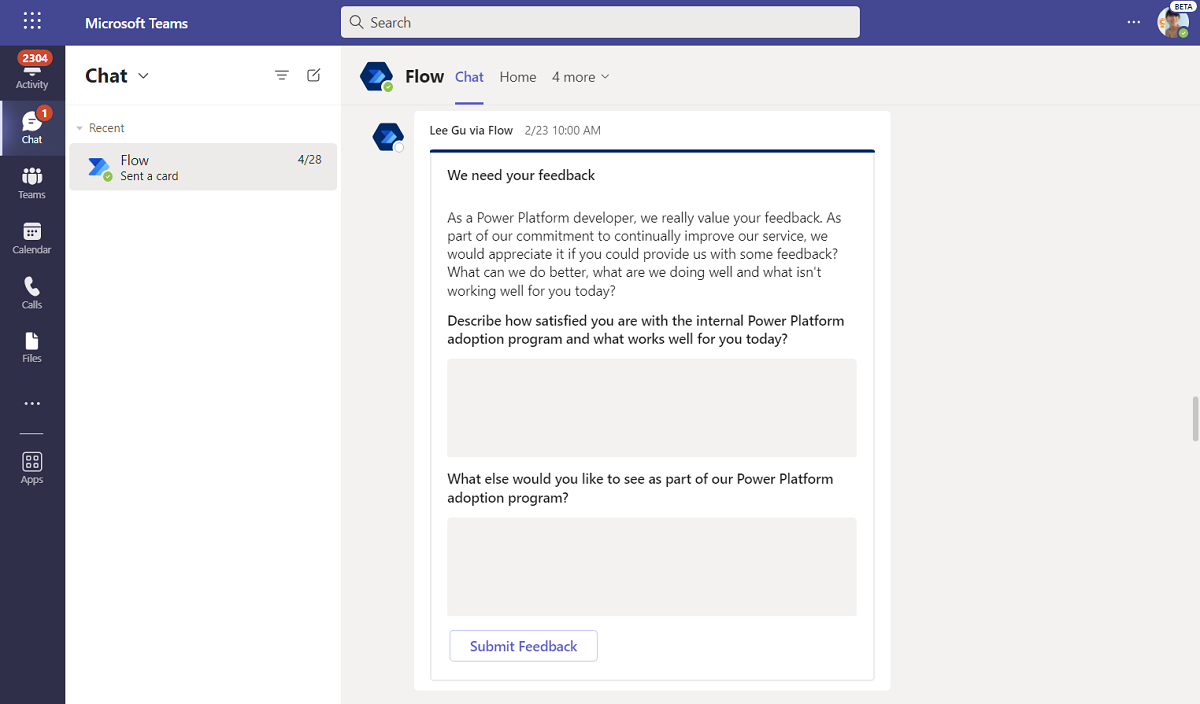Image resolution: width=1200 pixels, height=704 pixels.
Task: Click the 2/23 10:00 AM timestamp
Action: [563, 130]
